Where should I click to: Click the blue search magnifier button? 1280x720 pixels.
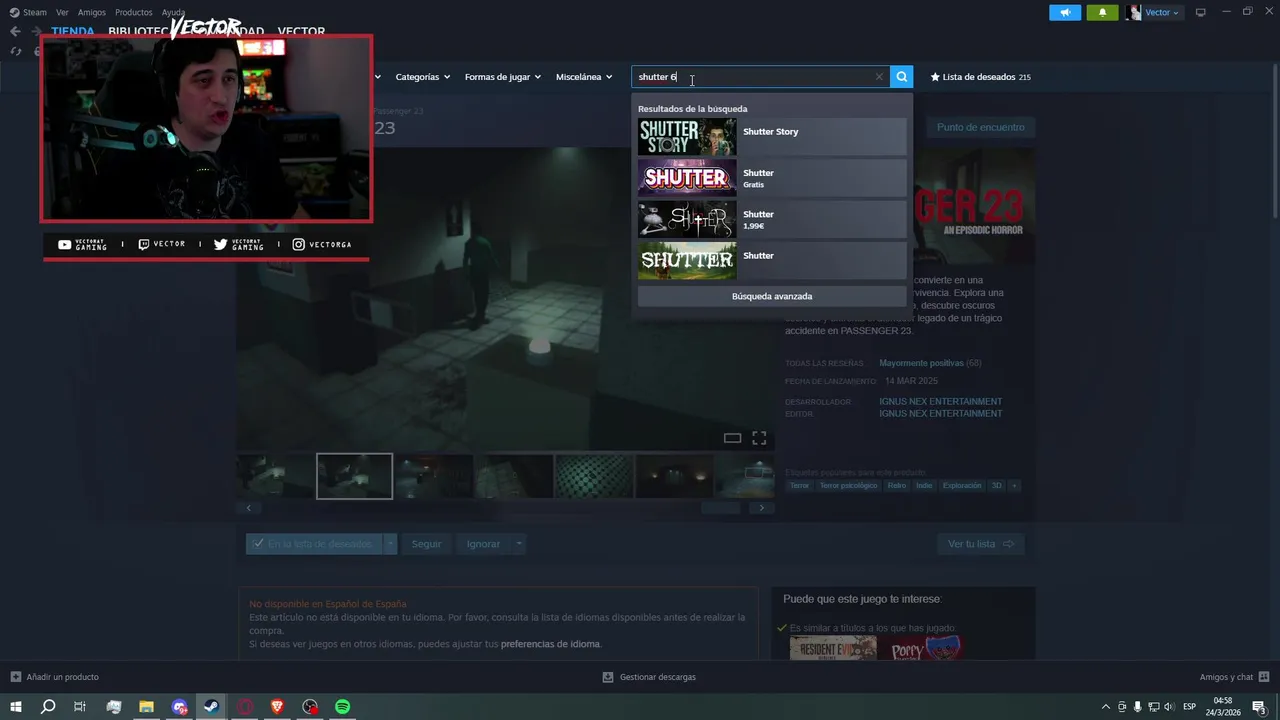902,77
